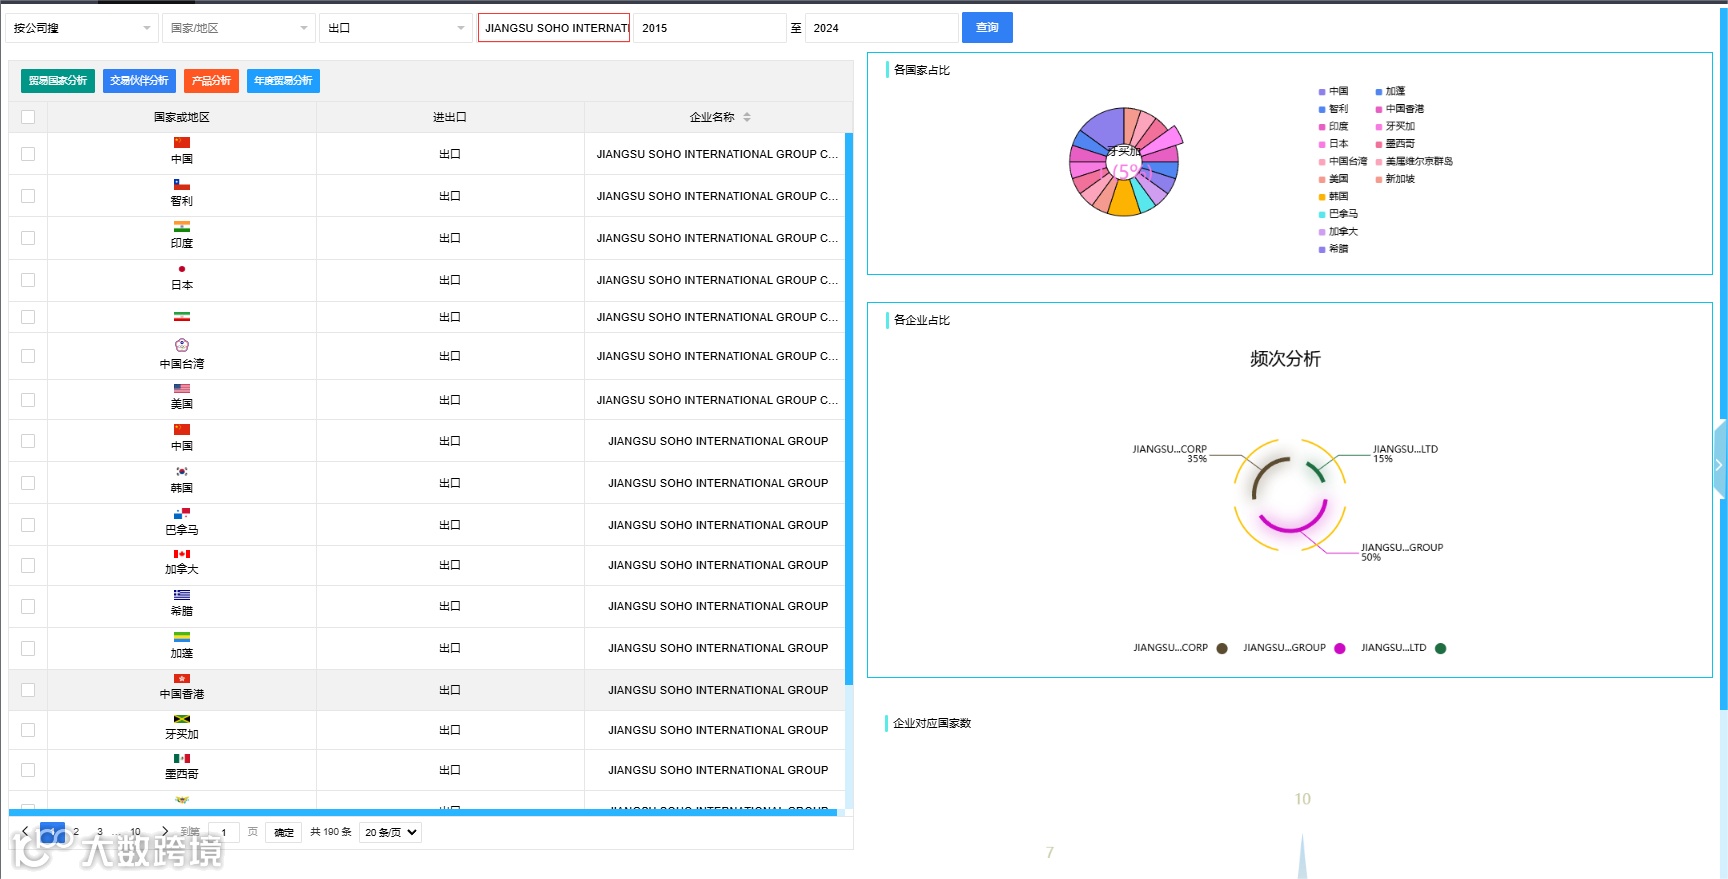This screenshot has width=1728, height=879.
Task: Check the checkbox for the 智利 row
Action: 28,196
